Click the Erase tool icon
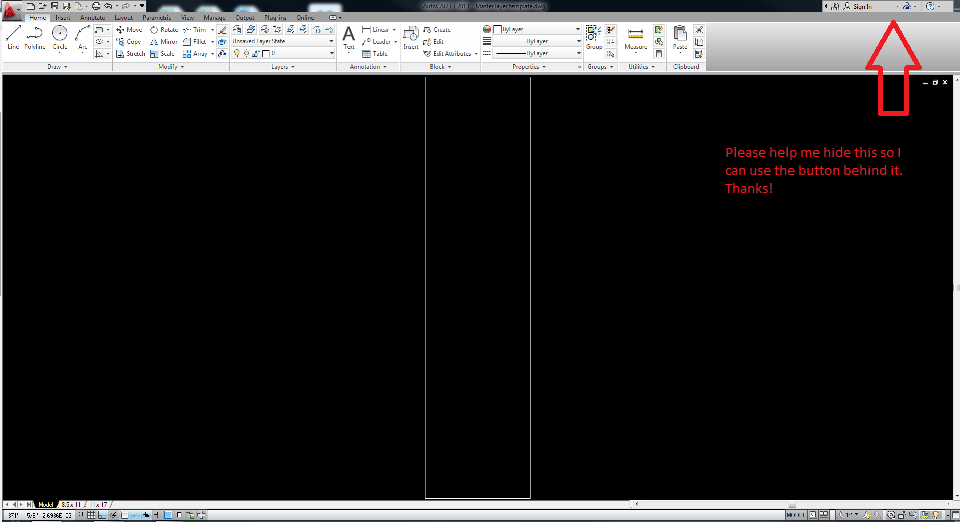 pyautogui.click(x=222, y=29)
